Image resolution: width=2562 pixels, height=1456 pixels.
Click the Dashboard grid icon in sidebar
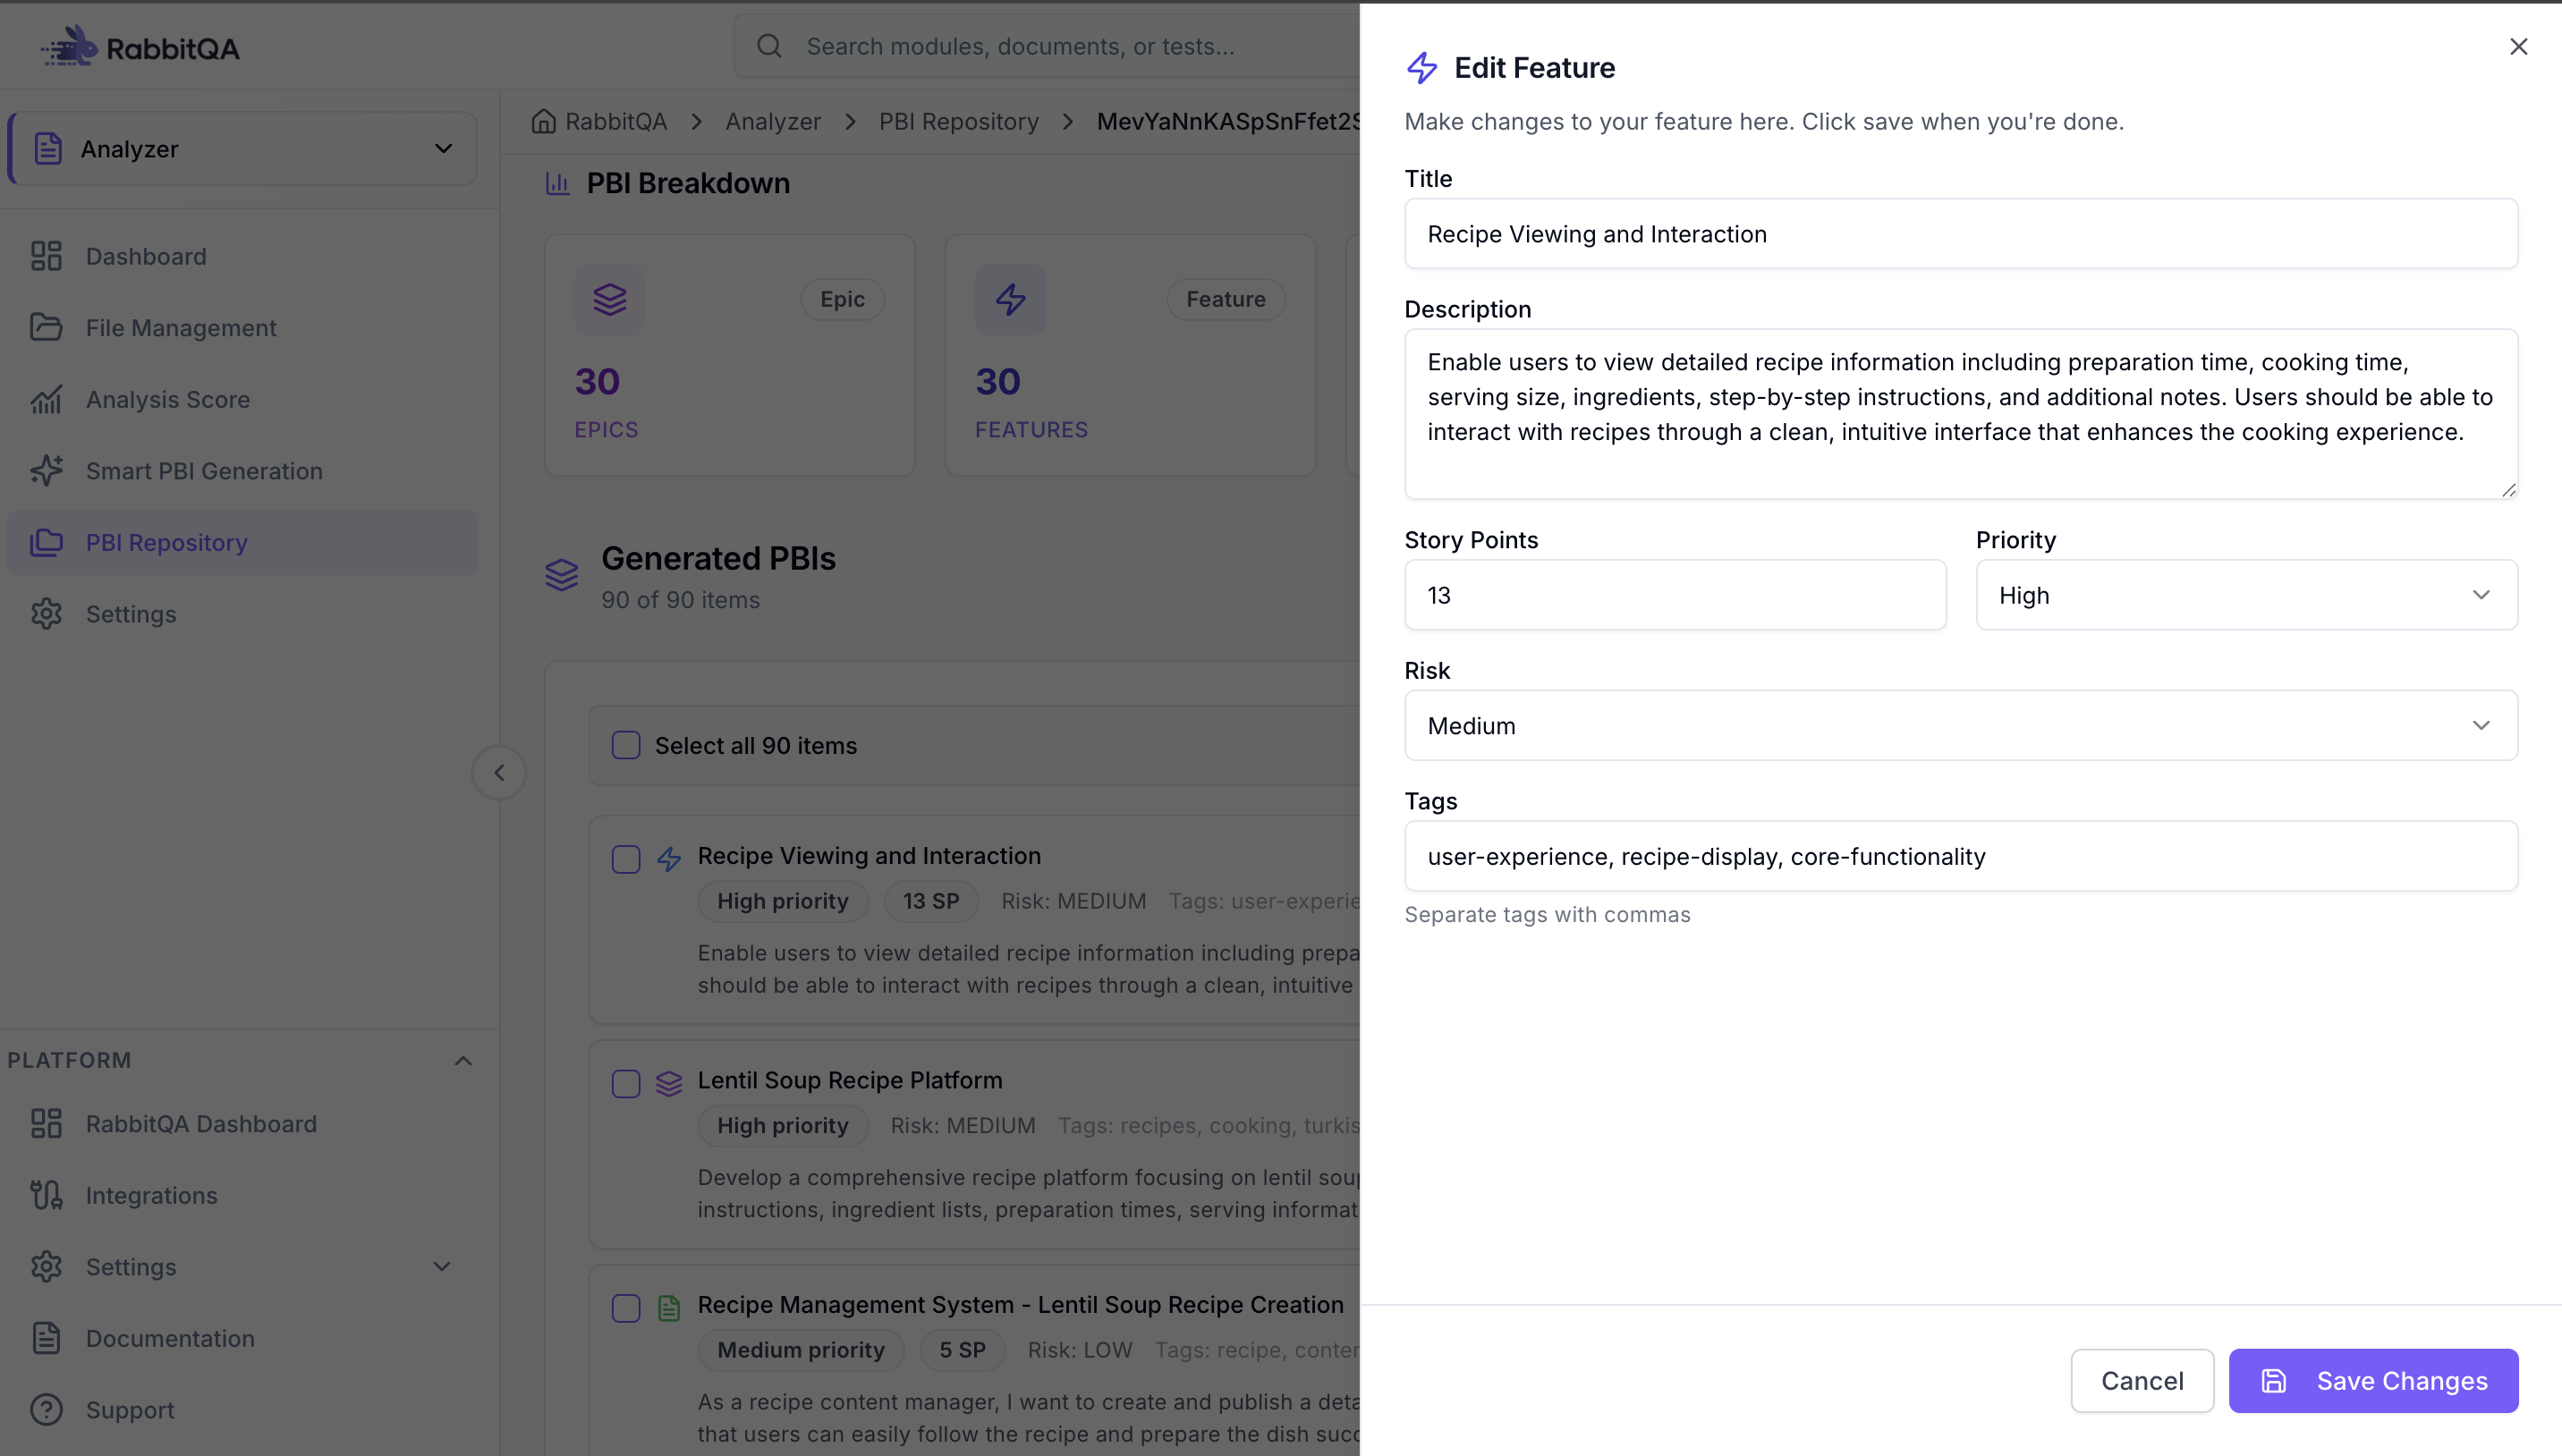click(46, 256)
